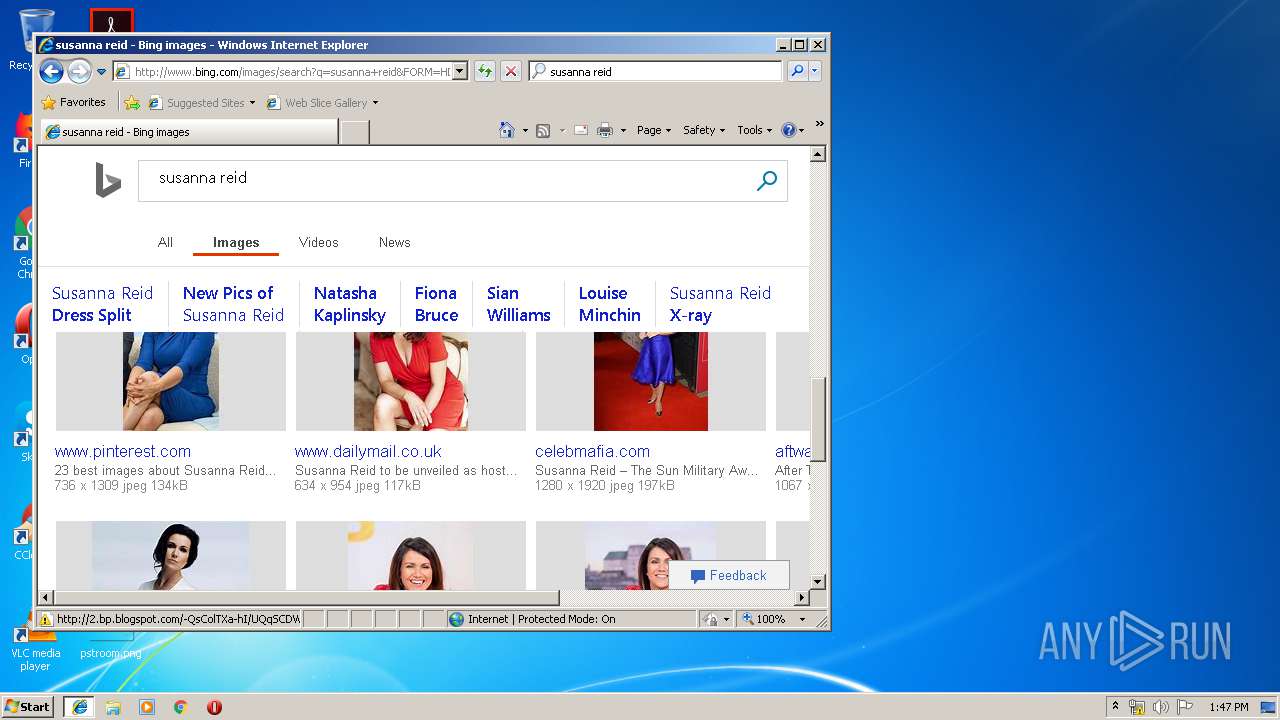Viewport: 1280px width, 720px height.
Task: Switch to the News tab
Action: [394, 242]
